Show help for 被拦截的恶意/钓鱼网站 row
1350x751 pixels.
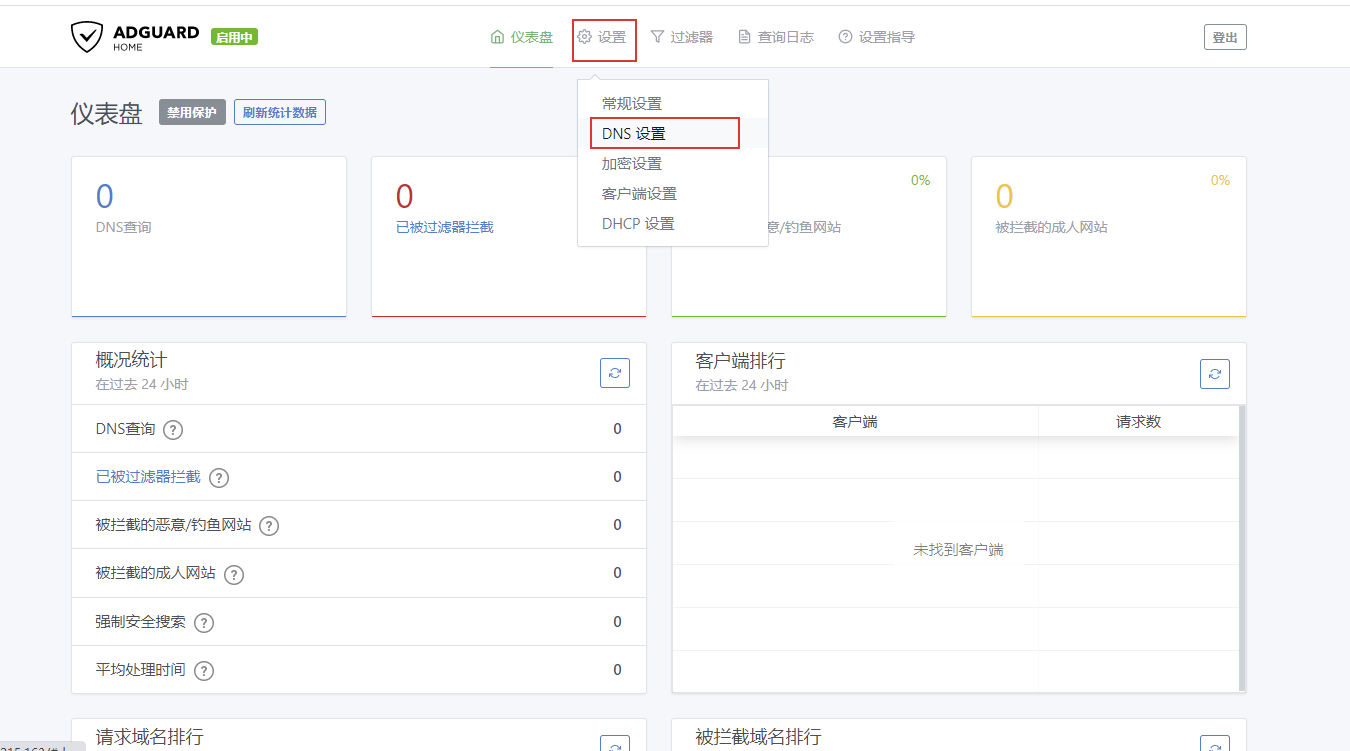click(x=269, y=526)
